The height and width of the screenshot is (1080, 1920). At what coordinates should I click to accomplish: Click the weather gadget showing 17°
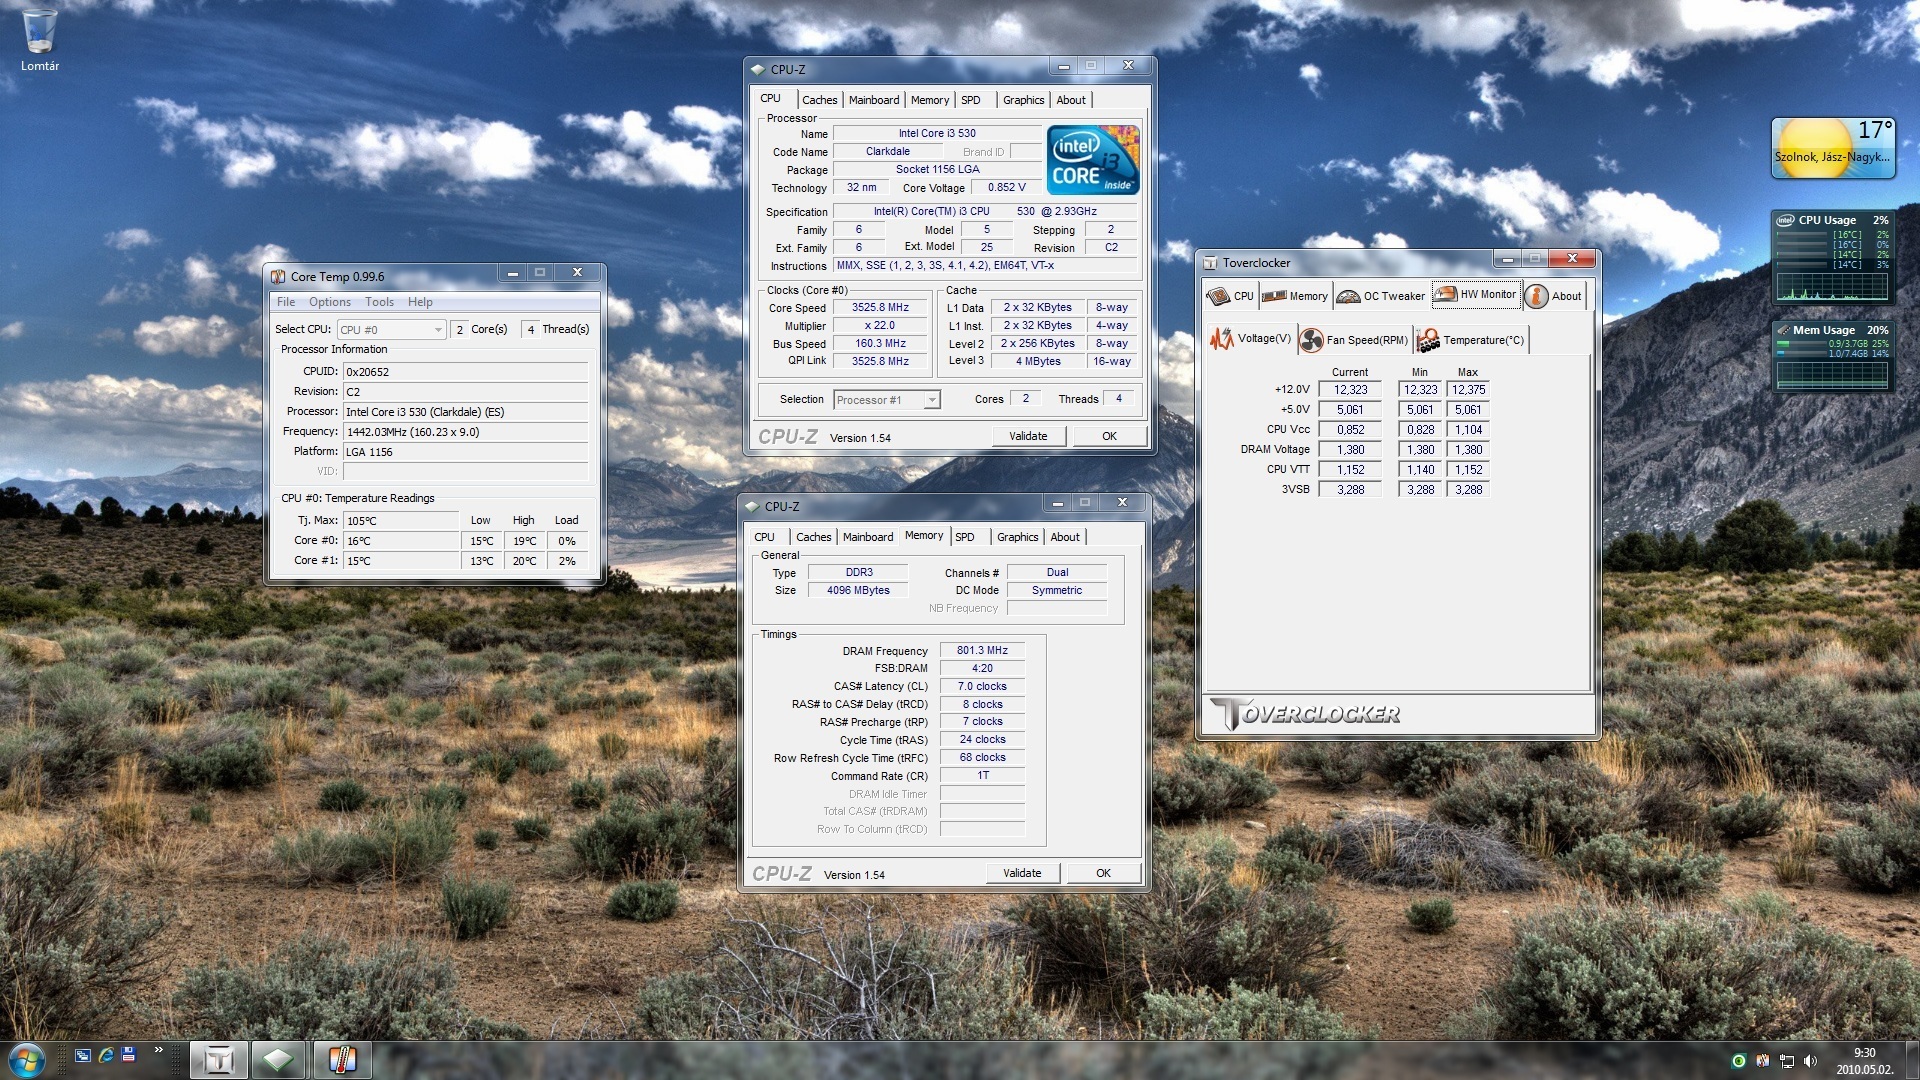tap(1832, 148)
